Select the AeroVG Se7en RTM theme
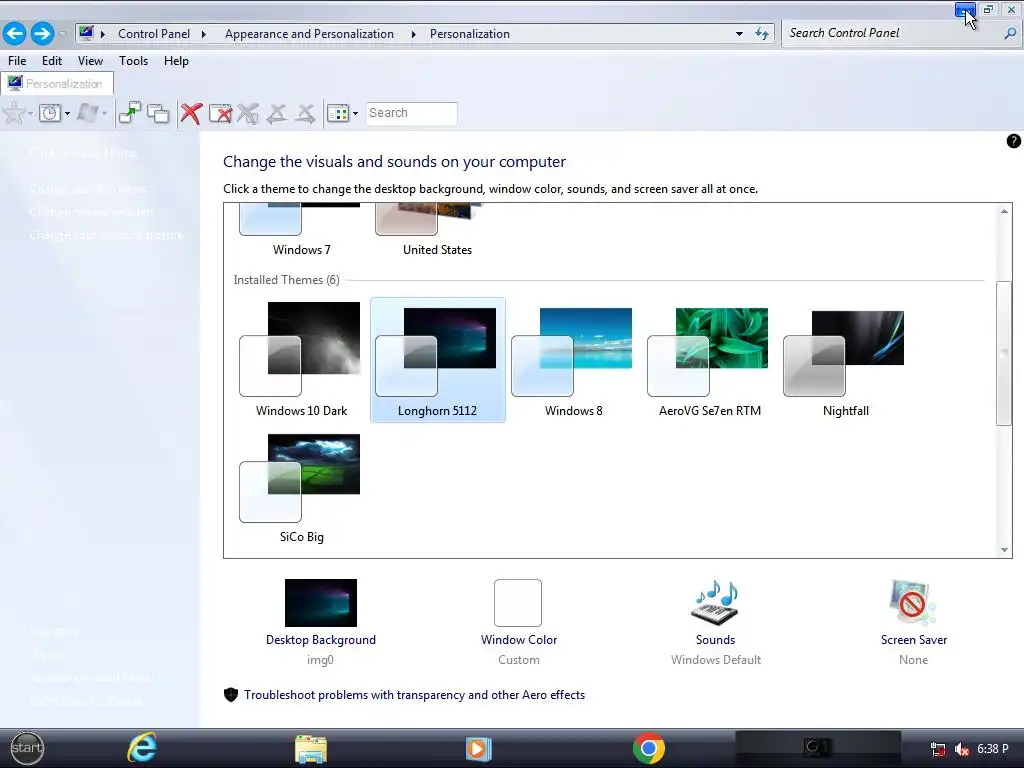 click(709, 360)
